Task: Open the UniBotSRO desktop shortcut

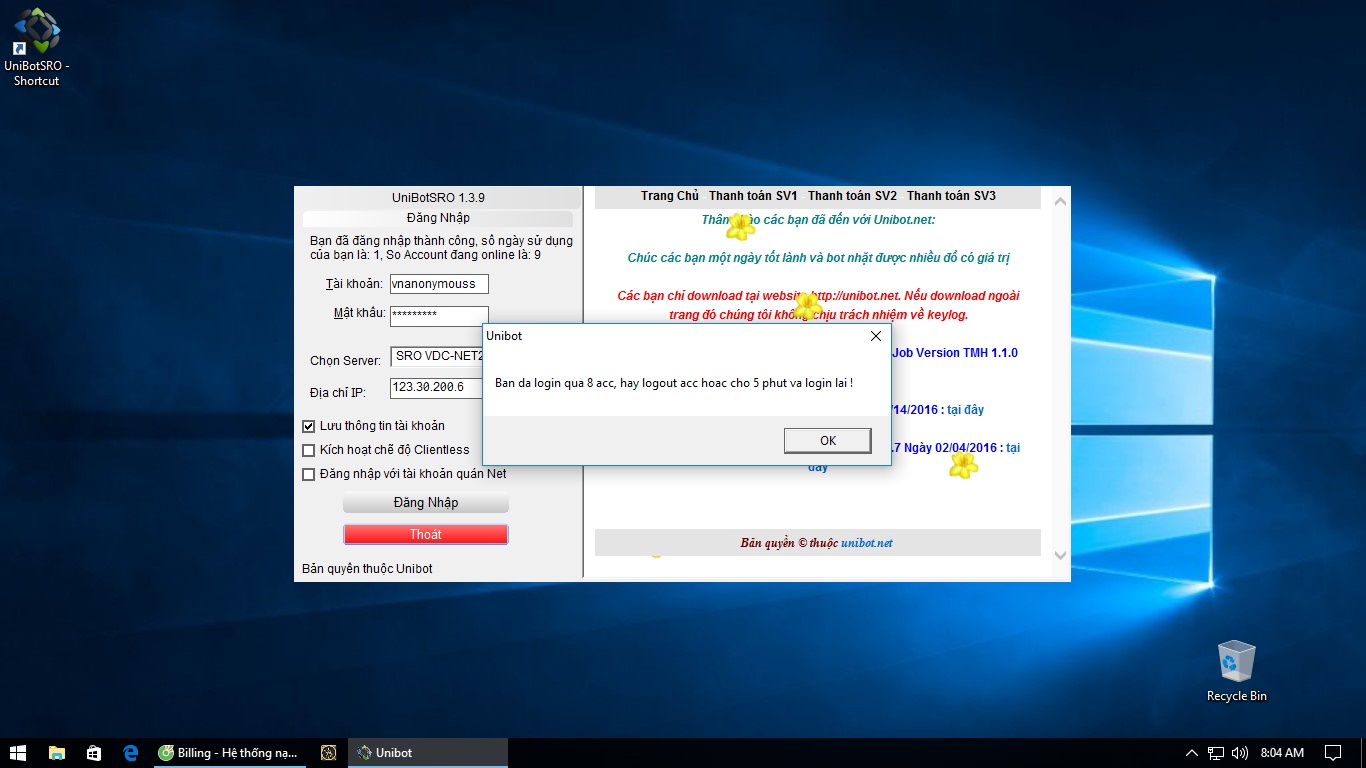Action: pos(37,46)
